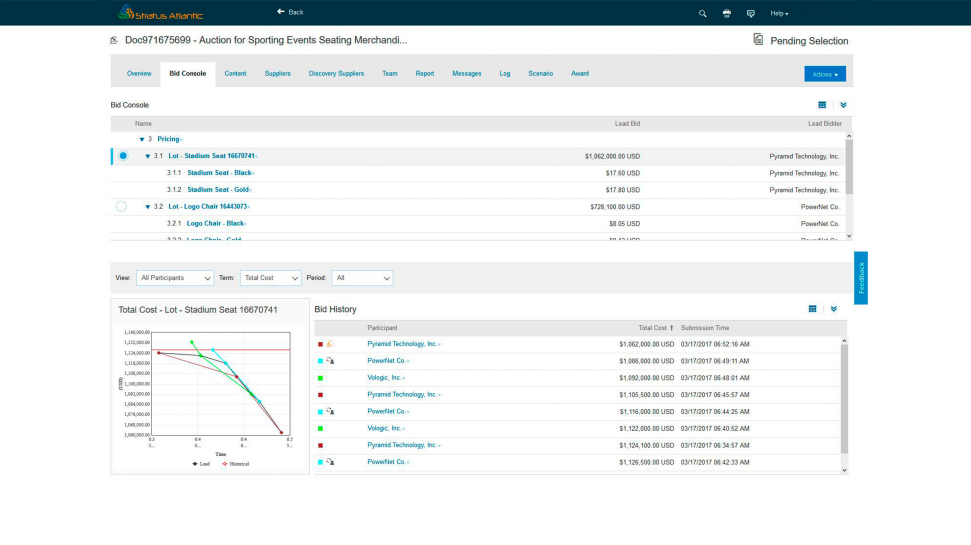This screenshot has width=971, height=545.
Task: Click the document icon beside Doc971675699 title
Action: point(114,40)
